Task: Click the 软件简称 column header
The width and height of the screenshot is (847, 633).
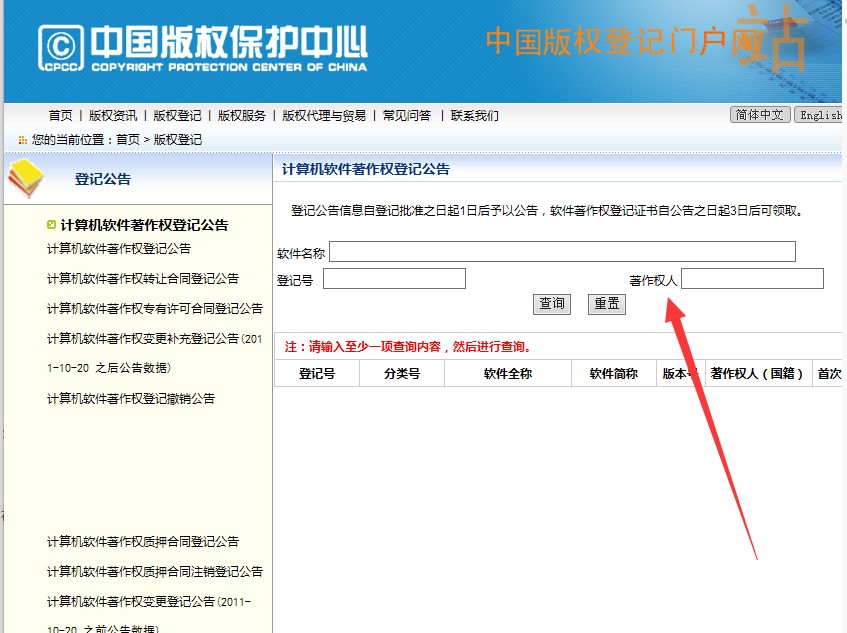Action: tap(614, 374)
